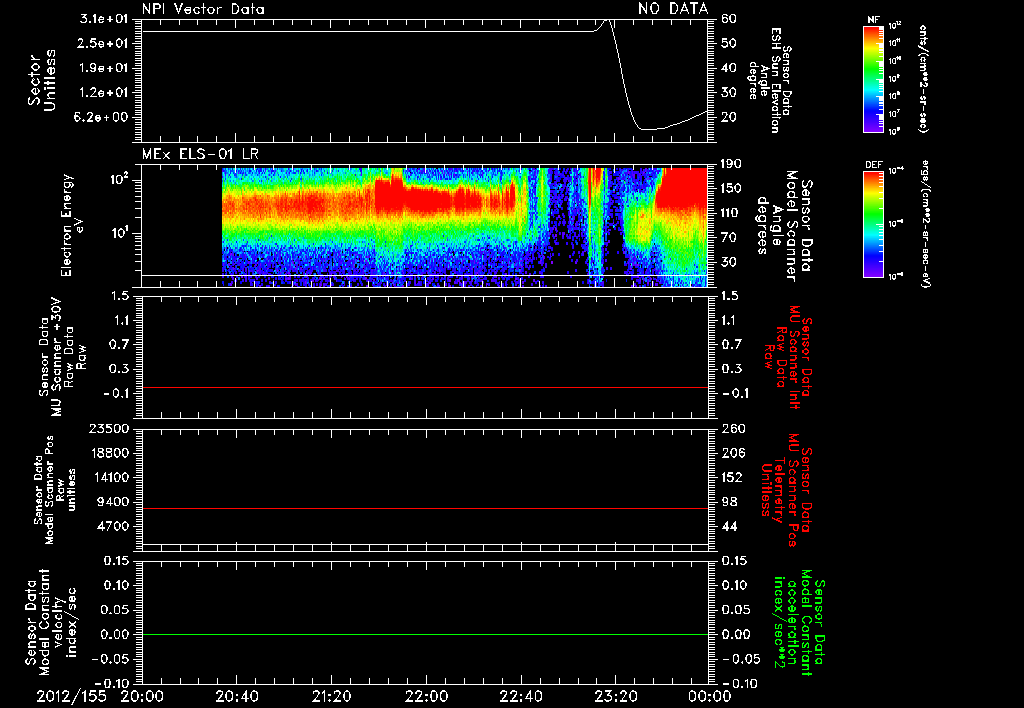This screenshot has height=708, width=1024.
Task: Click the '22:00' time axis label
Action: coord(427,697)
